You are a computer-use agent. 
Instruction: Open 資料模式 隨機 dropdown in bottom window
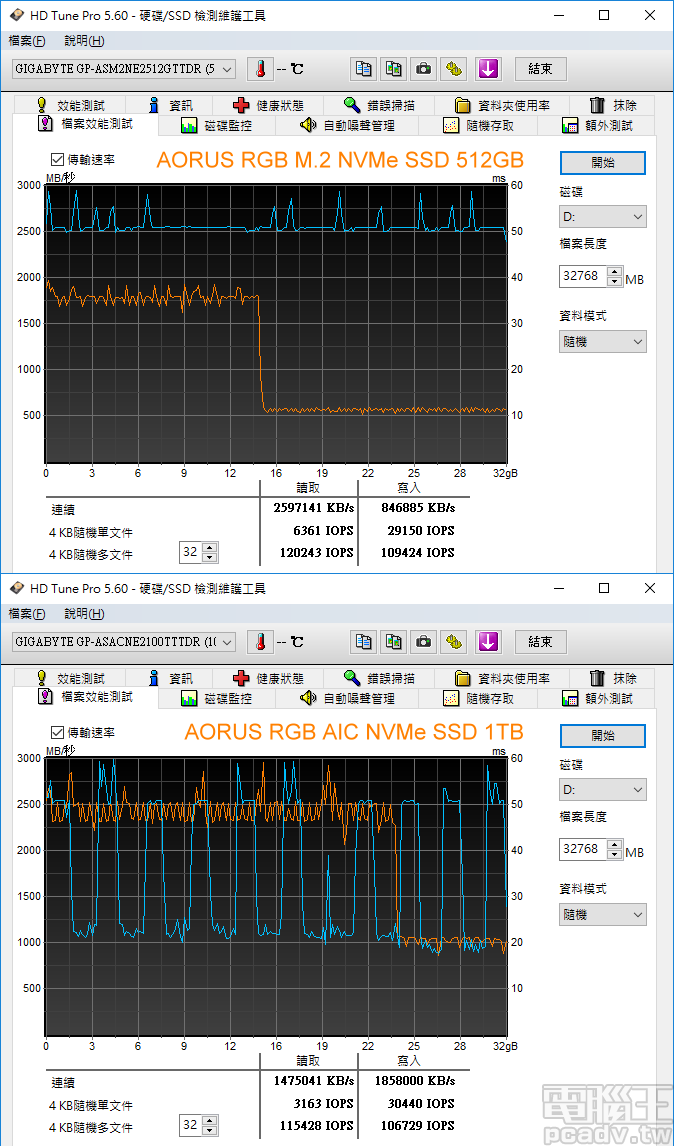click(x=603, y=914)
